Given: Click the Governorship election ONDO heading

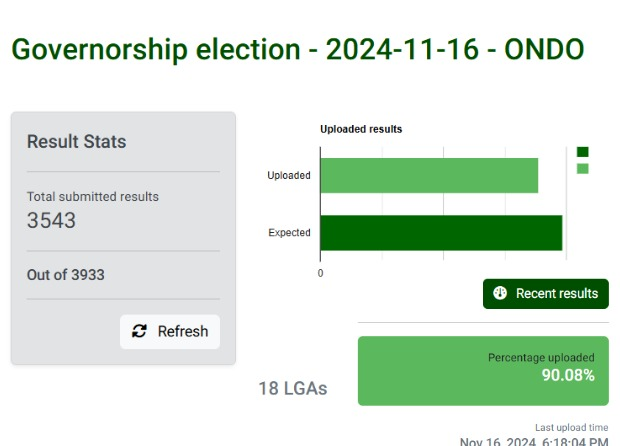Looking at the screenshot, I should click(298, 49).
